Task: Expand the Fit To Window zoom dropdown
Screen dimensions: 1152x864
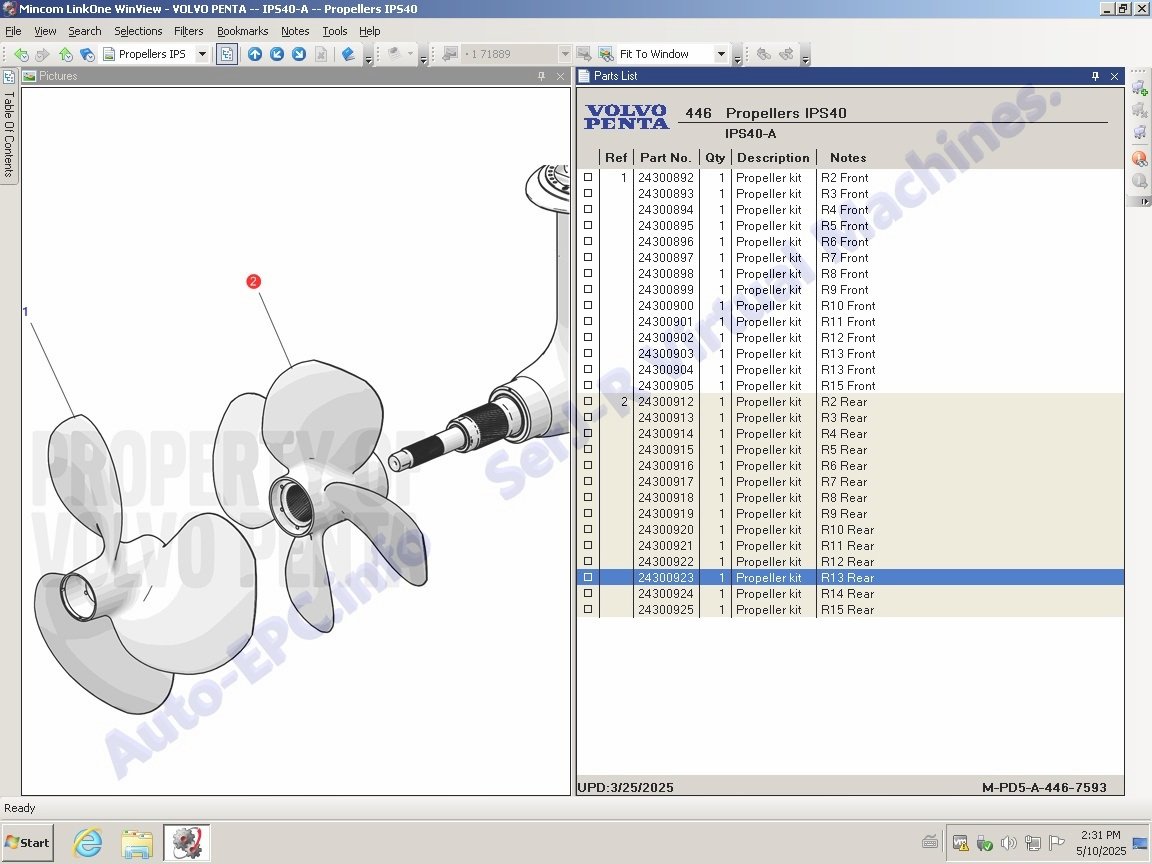Action: [720, 54]
